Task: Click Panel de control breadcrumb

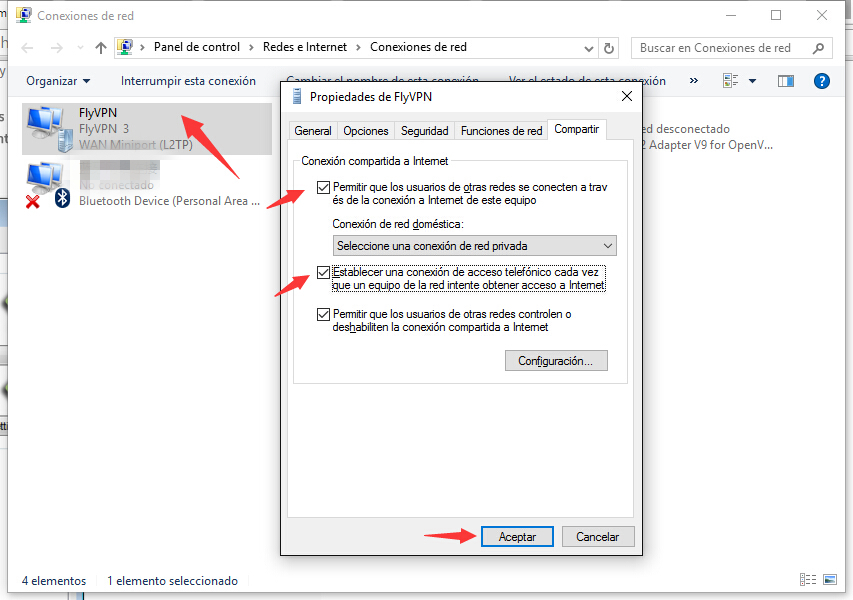Action: [x=196, y=47]
